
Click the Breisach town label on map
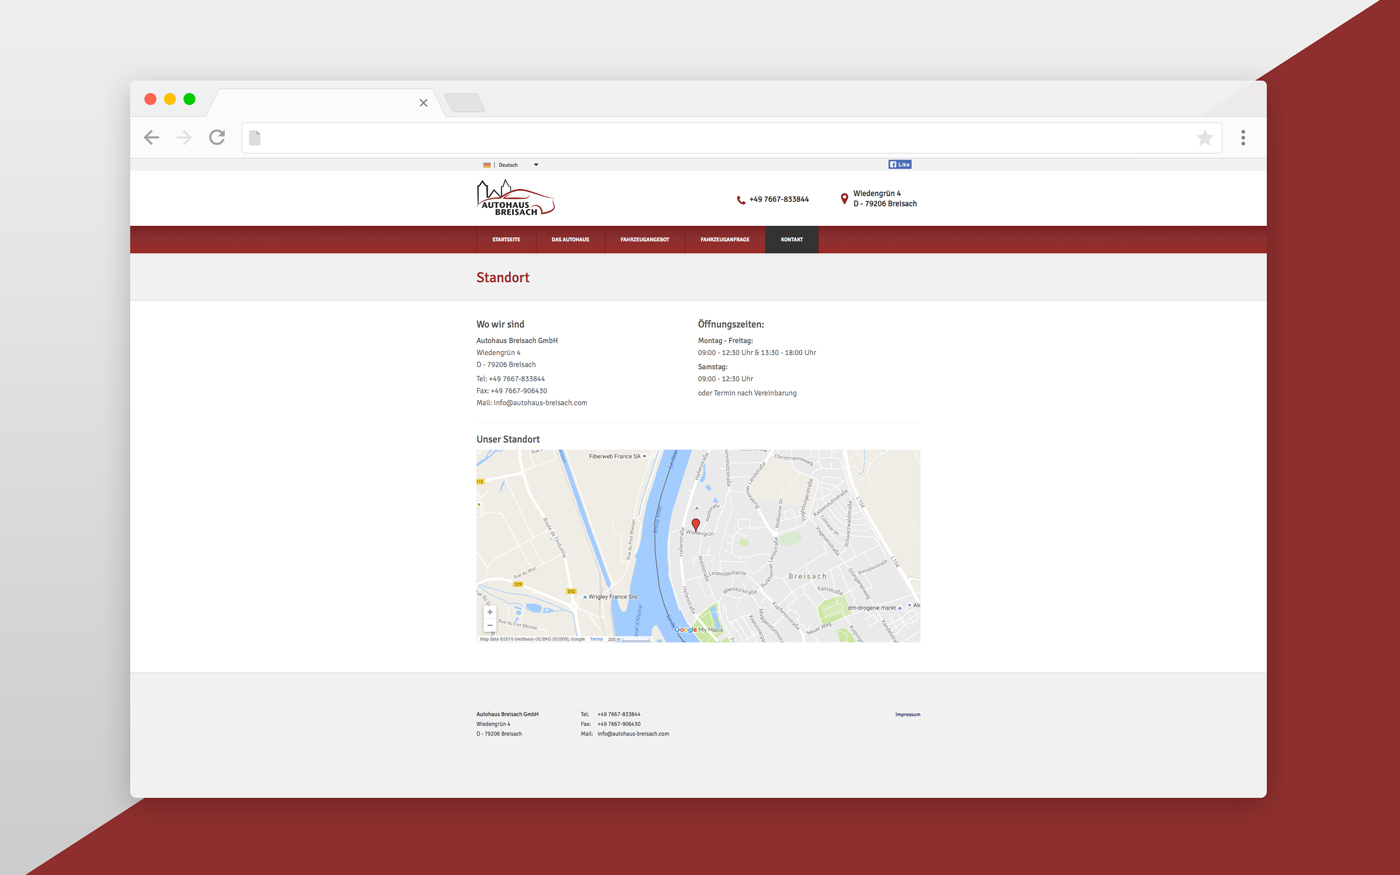pos(808,576)
